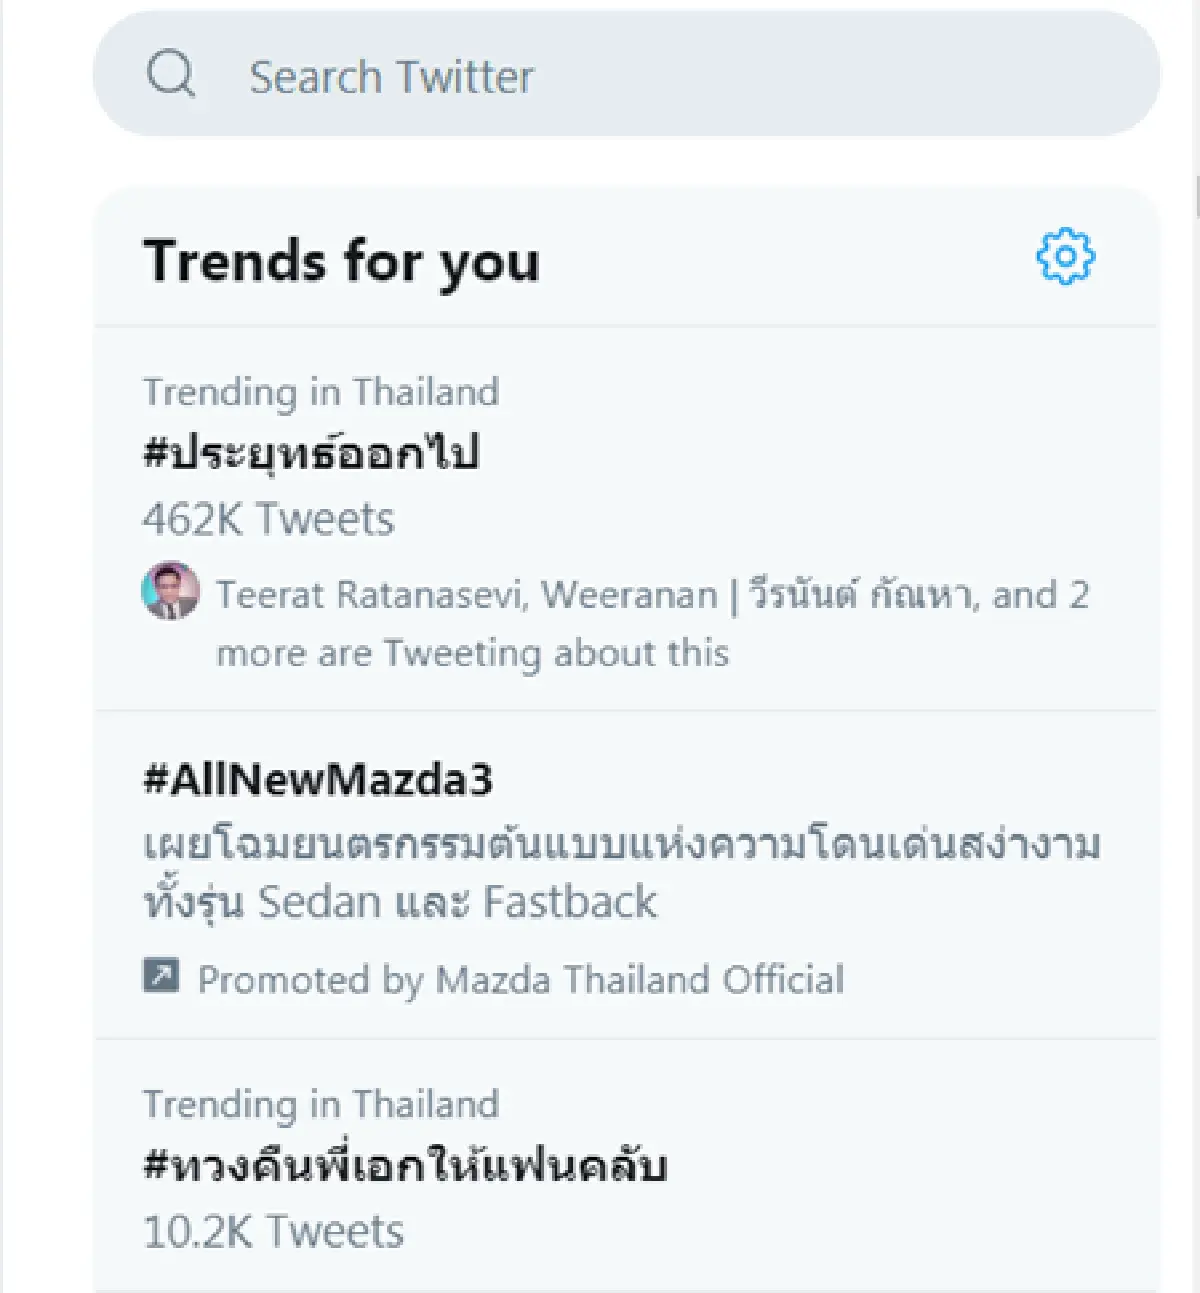The height and width of the screenshot is (1293, 1200).
Task: Open the #AllNewMazda3 promoted trend
Action: pos(318,781)
